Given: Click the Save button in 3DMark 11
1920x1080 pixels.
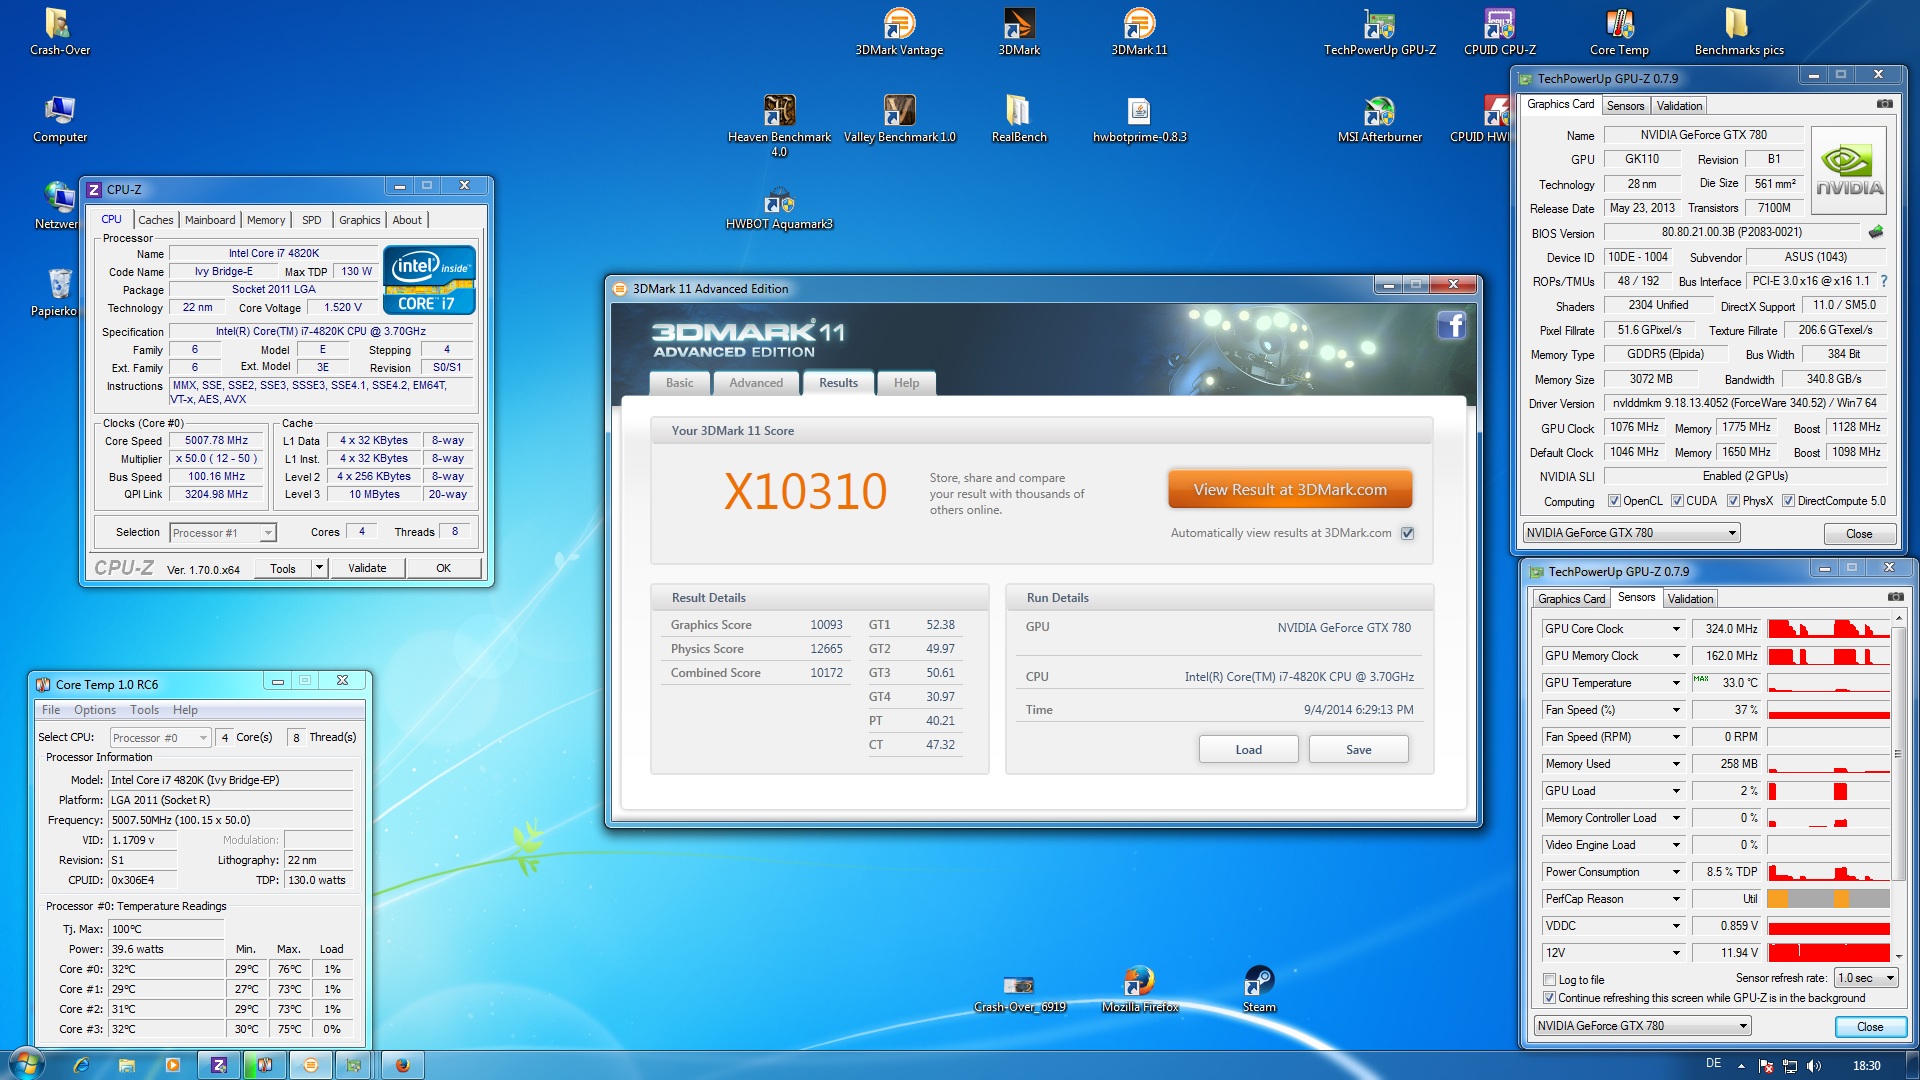Looking at the screenshot, I should click(1358, 750).
